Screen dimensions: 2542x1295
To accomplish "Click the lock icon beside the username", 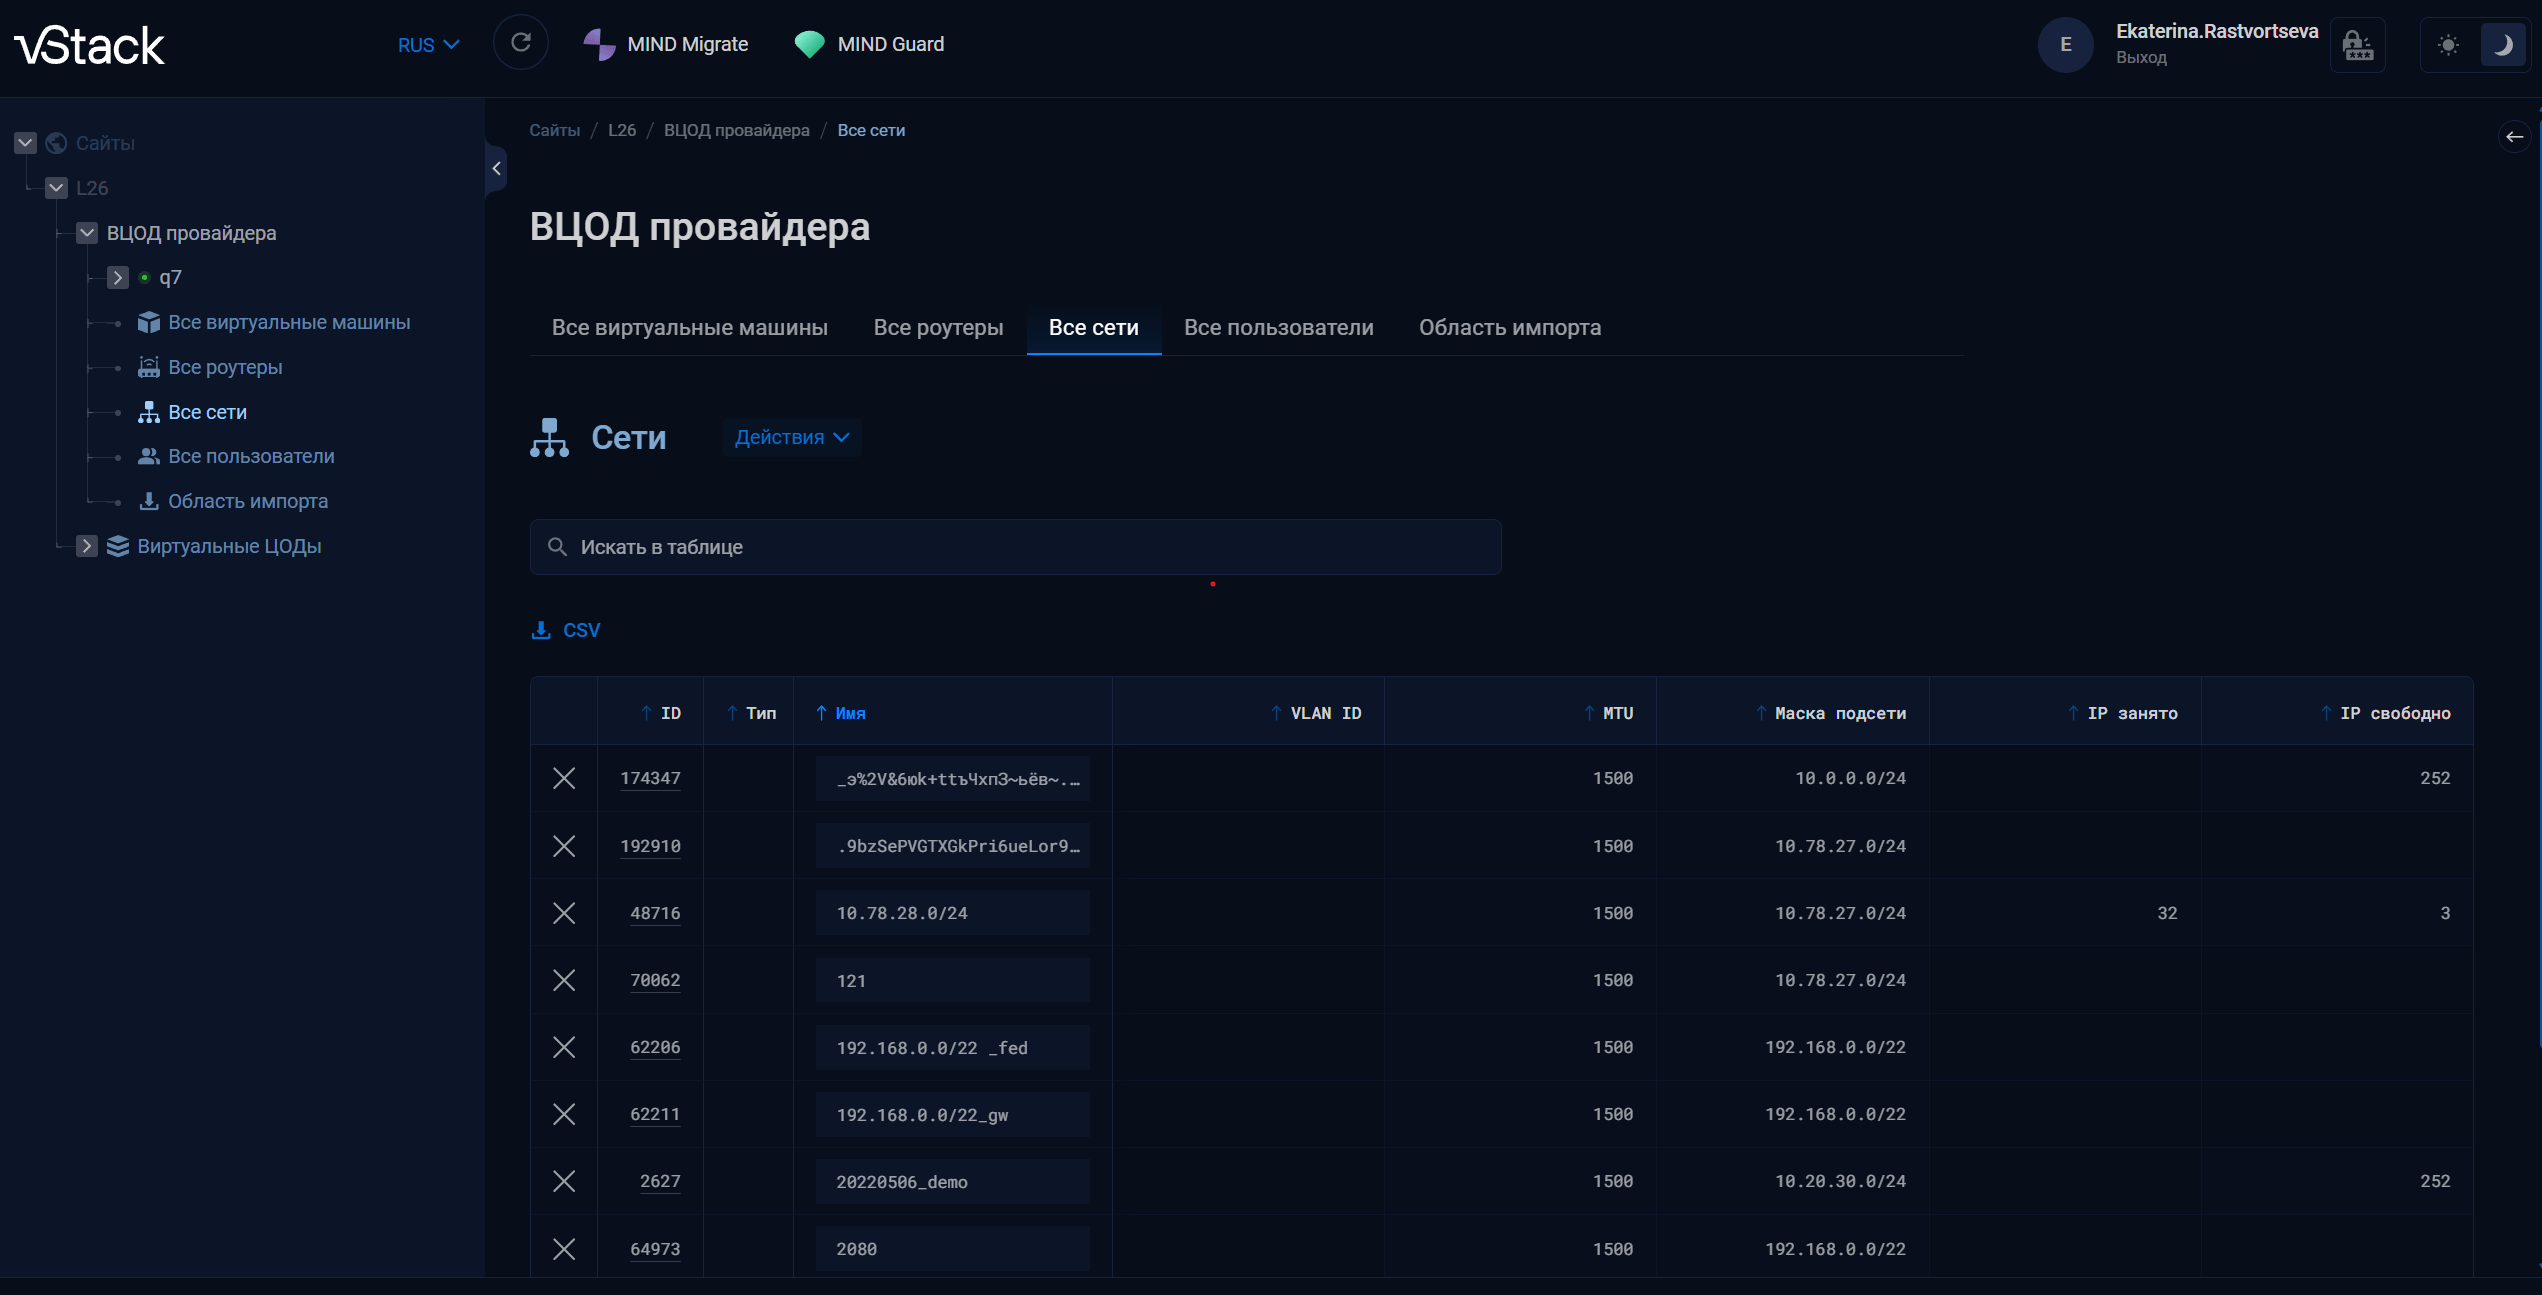I will click(x=2357, y=45).
